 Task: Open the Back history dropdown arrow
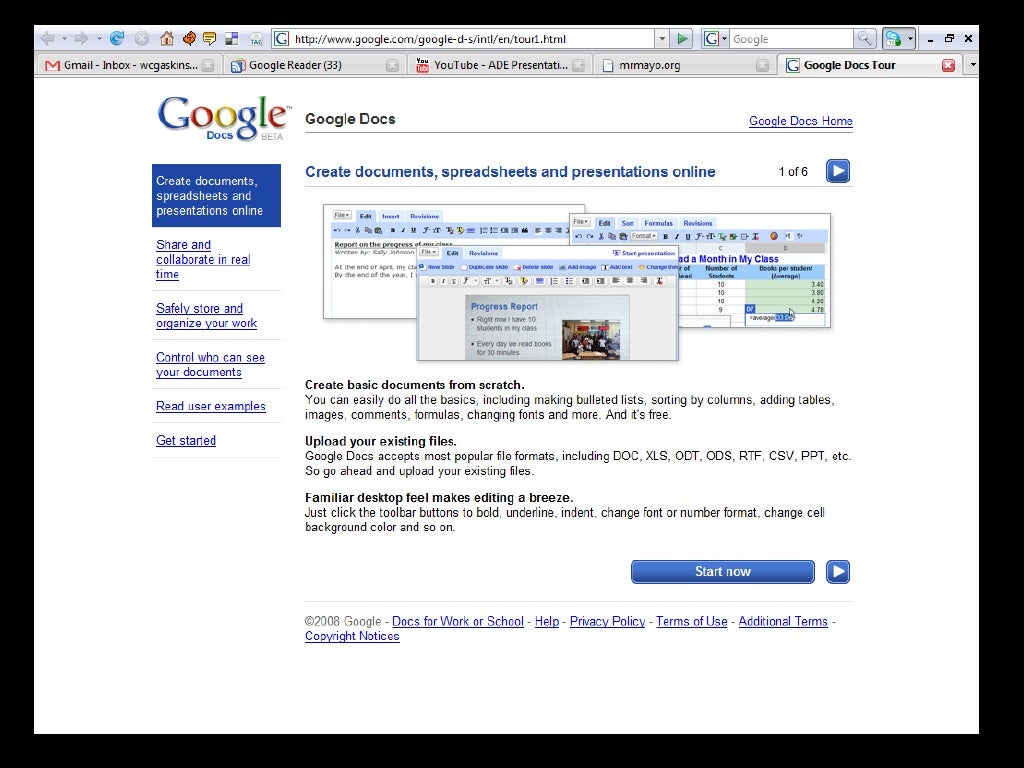(64, 39)
